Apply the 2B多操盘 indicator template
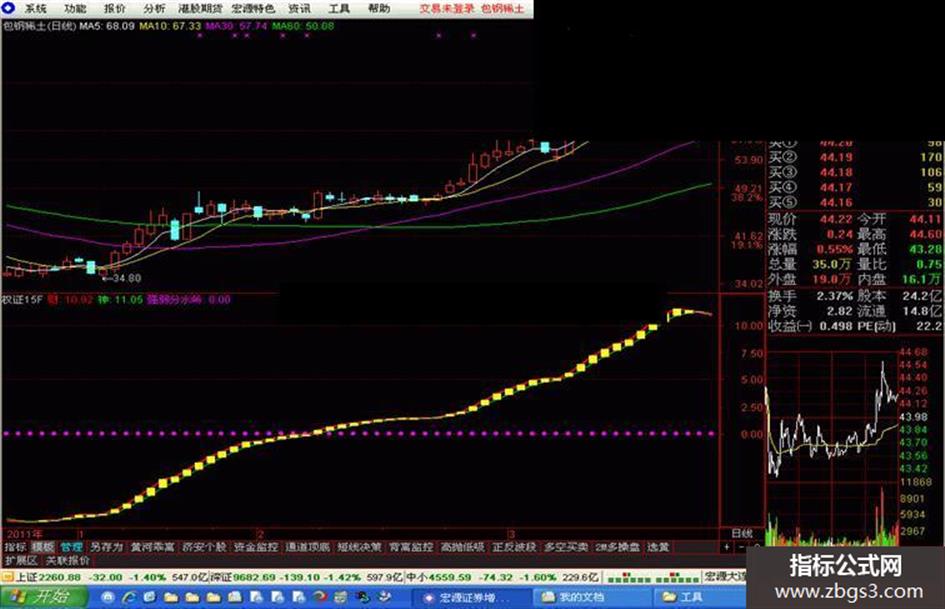945x609 pixels. coord(618,547)
